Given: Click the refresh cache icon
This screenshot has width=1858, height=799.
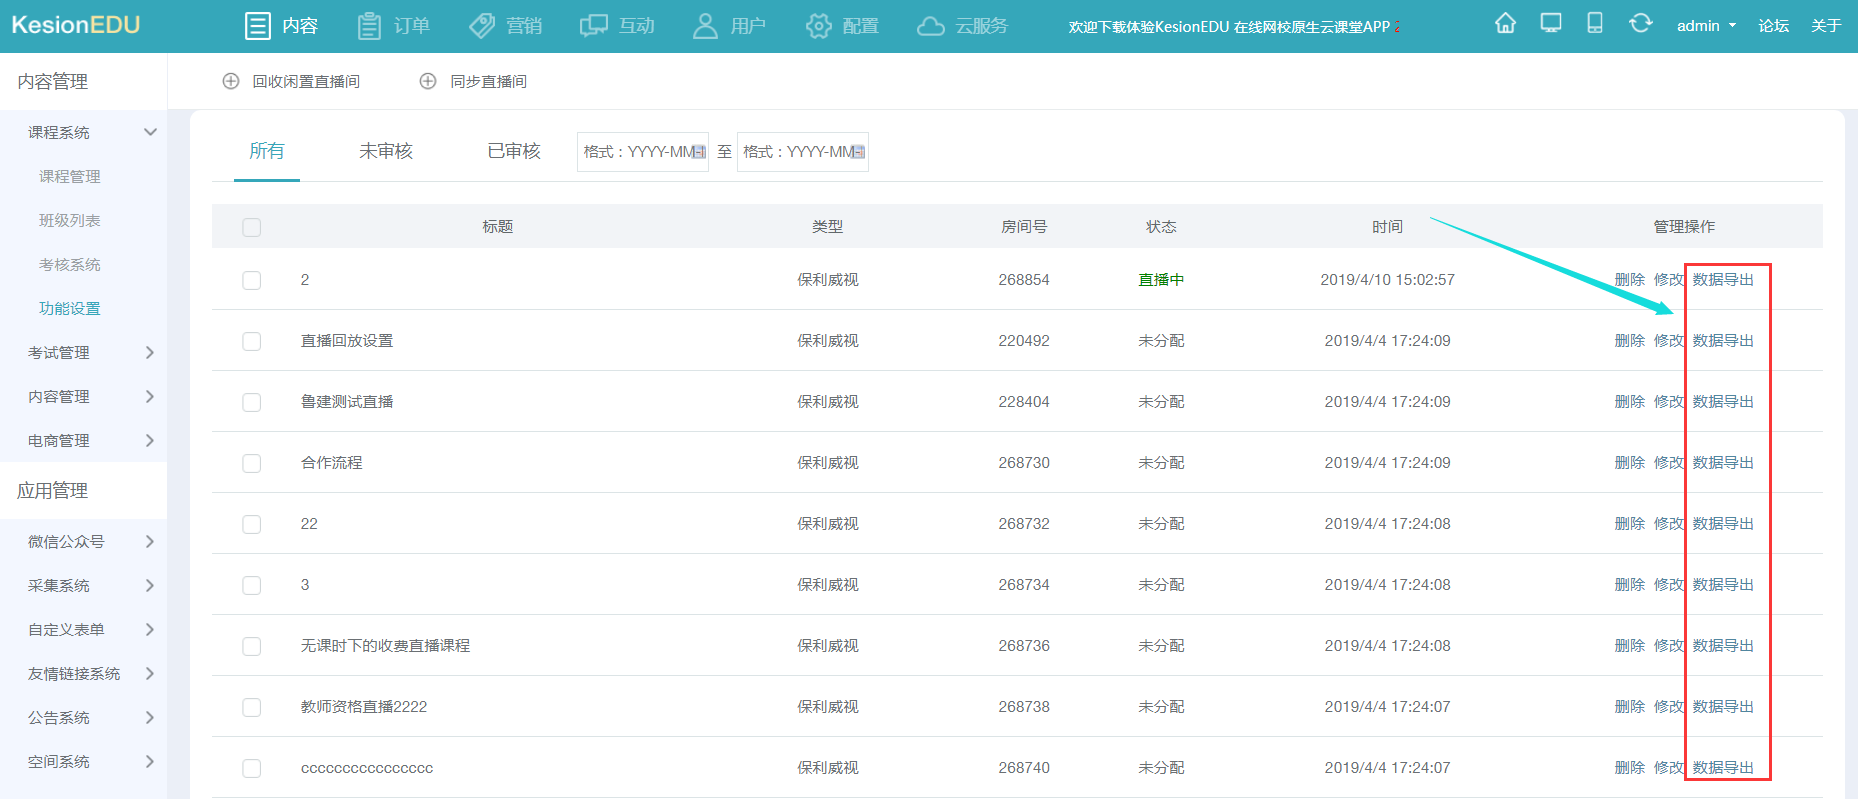Looking at the screenshot, I should coord(1640,24).
